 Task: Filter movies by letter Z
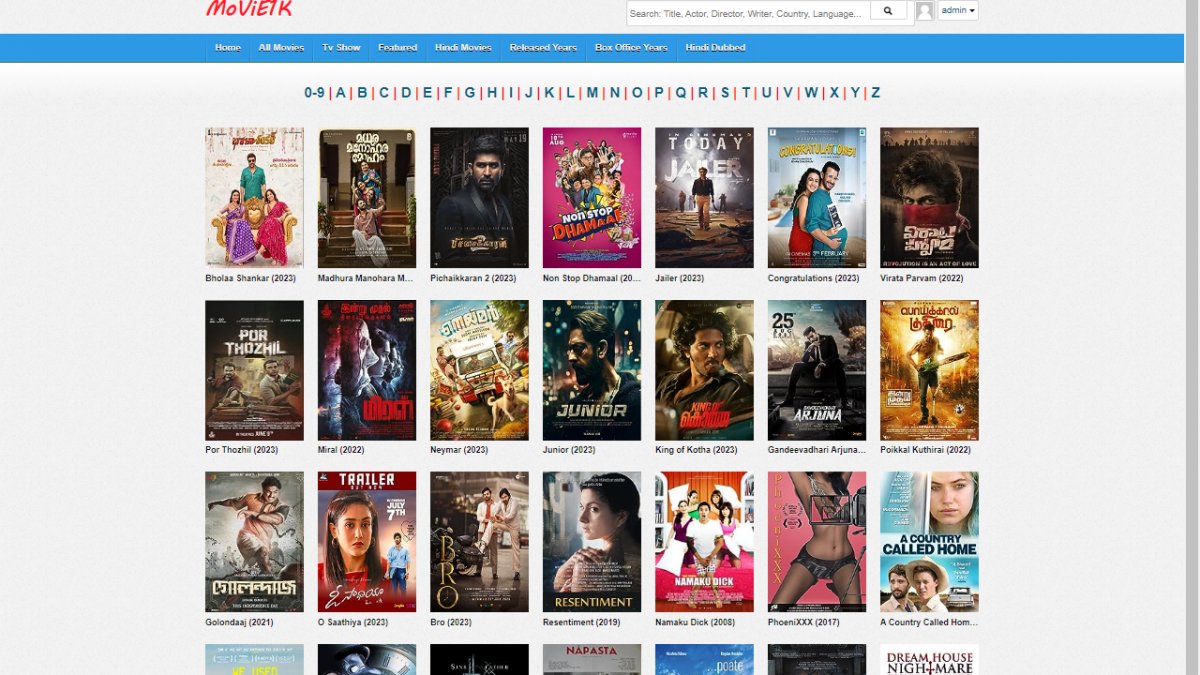click(876, 93)
